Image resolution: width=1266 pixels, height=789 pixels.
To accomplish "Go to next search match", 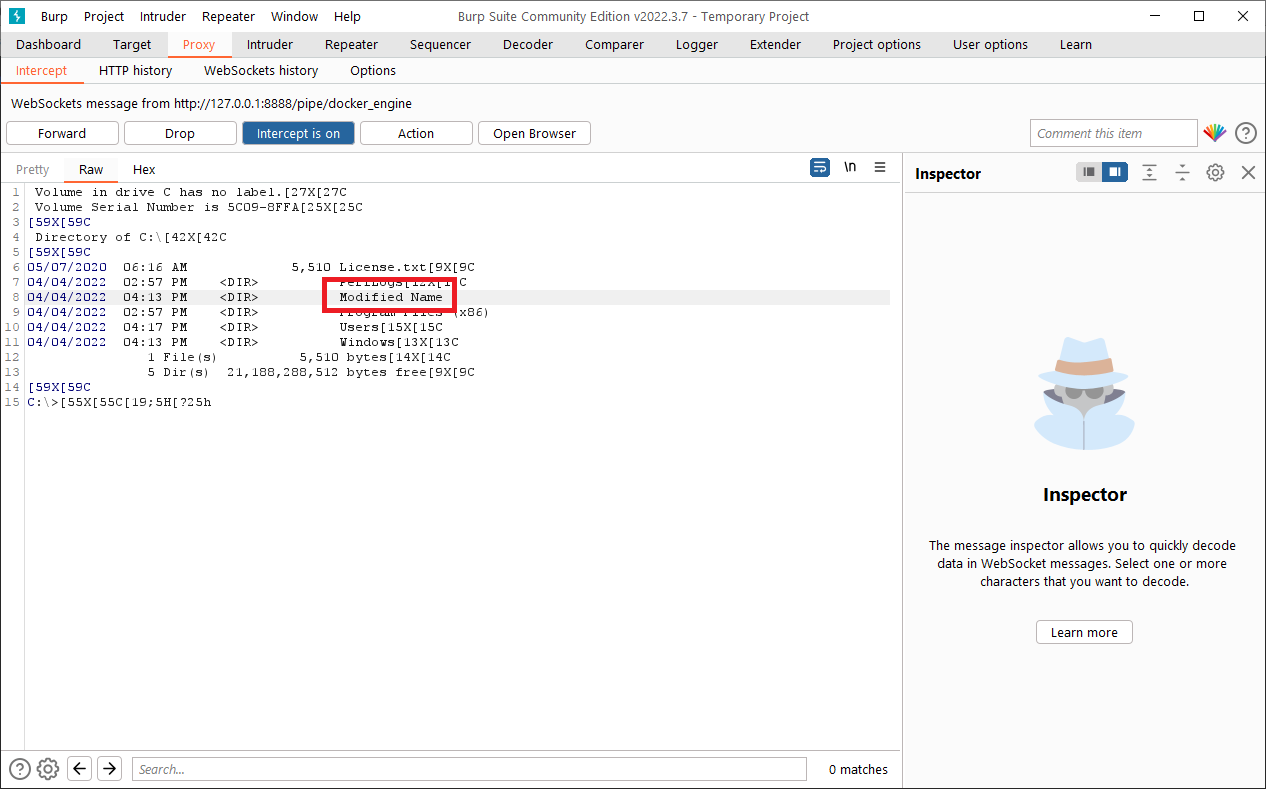I will (x=110, y=768).
